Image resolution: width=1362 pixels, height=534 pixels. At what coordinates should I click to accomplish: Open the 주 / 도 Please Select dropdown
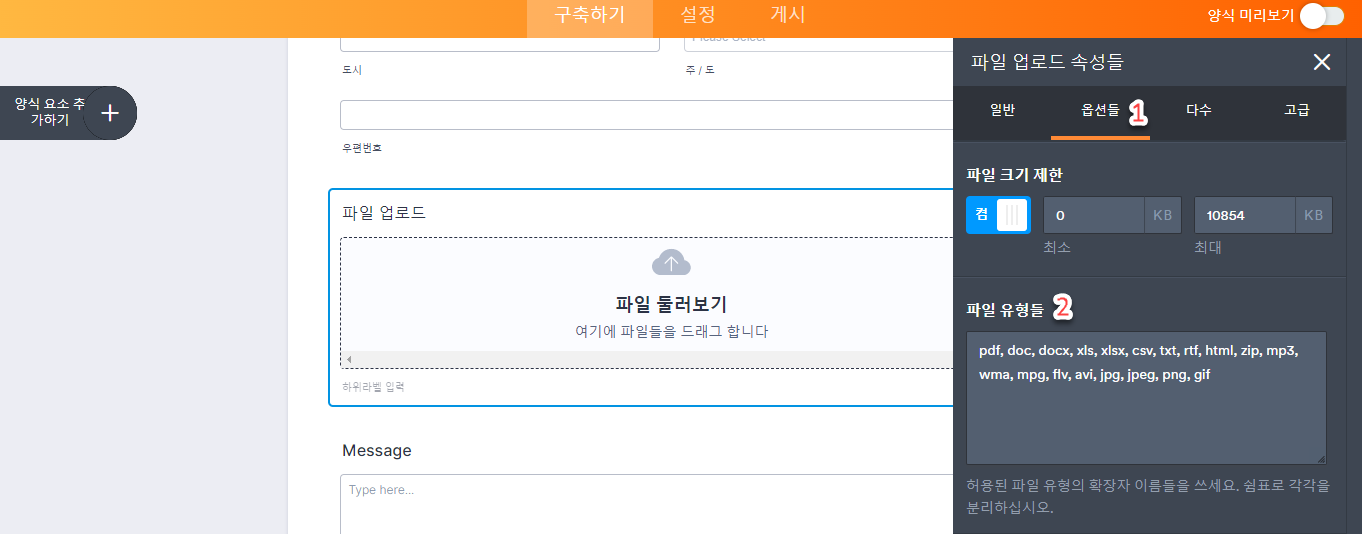[818, 40]
